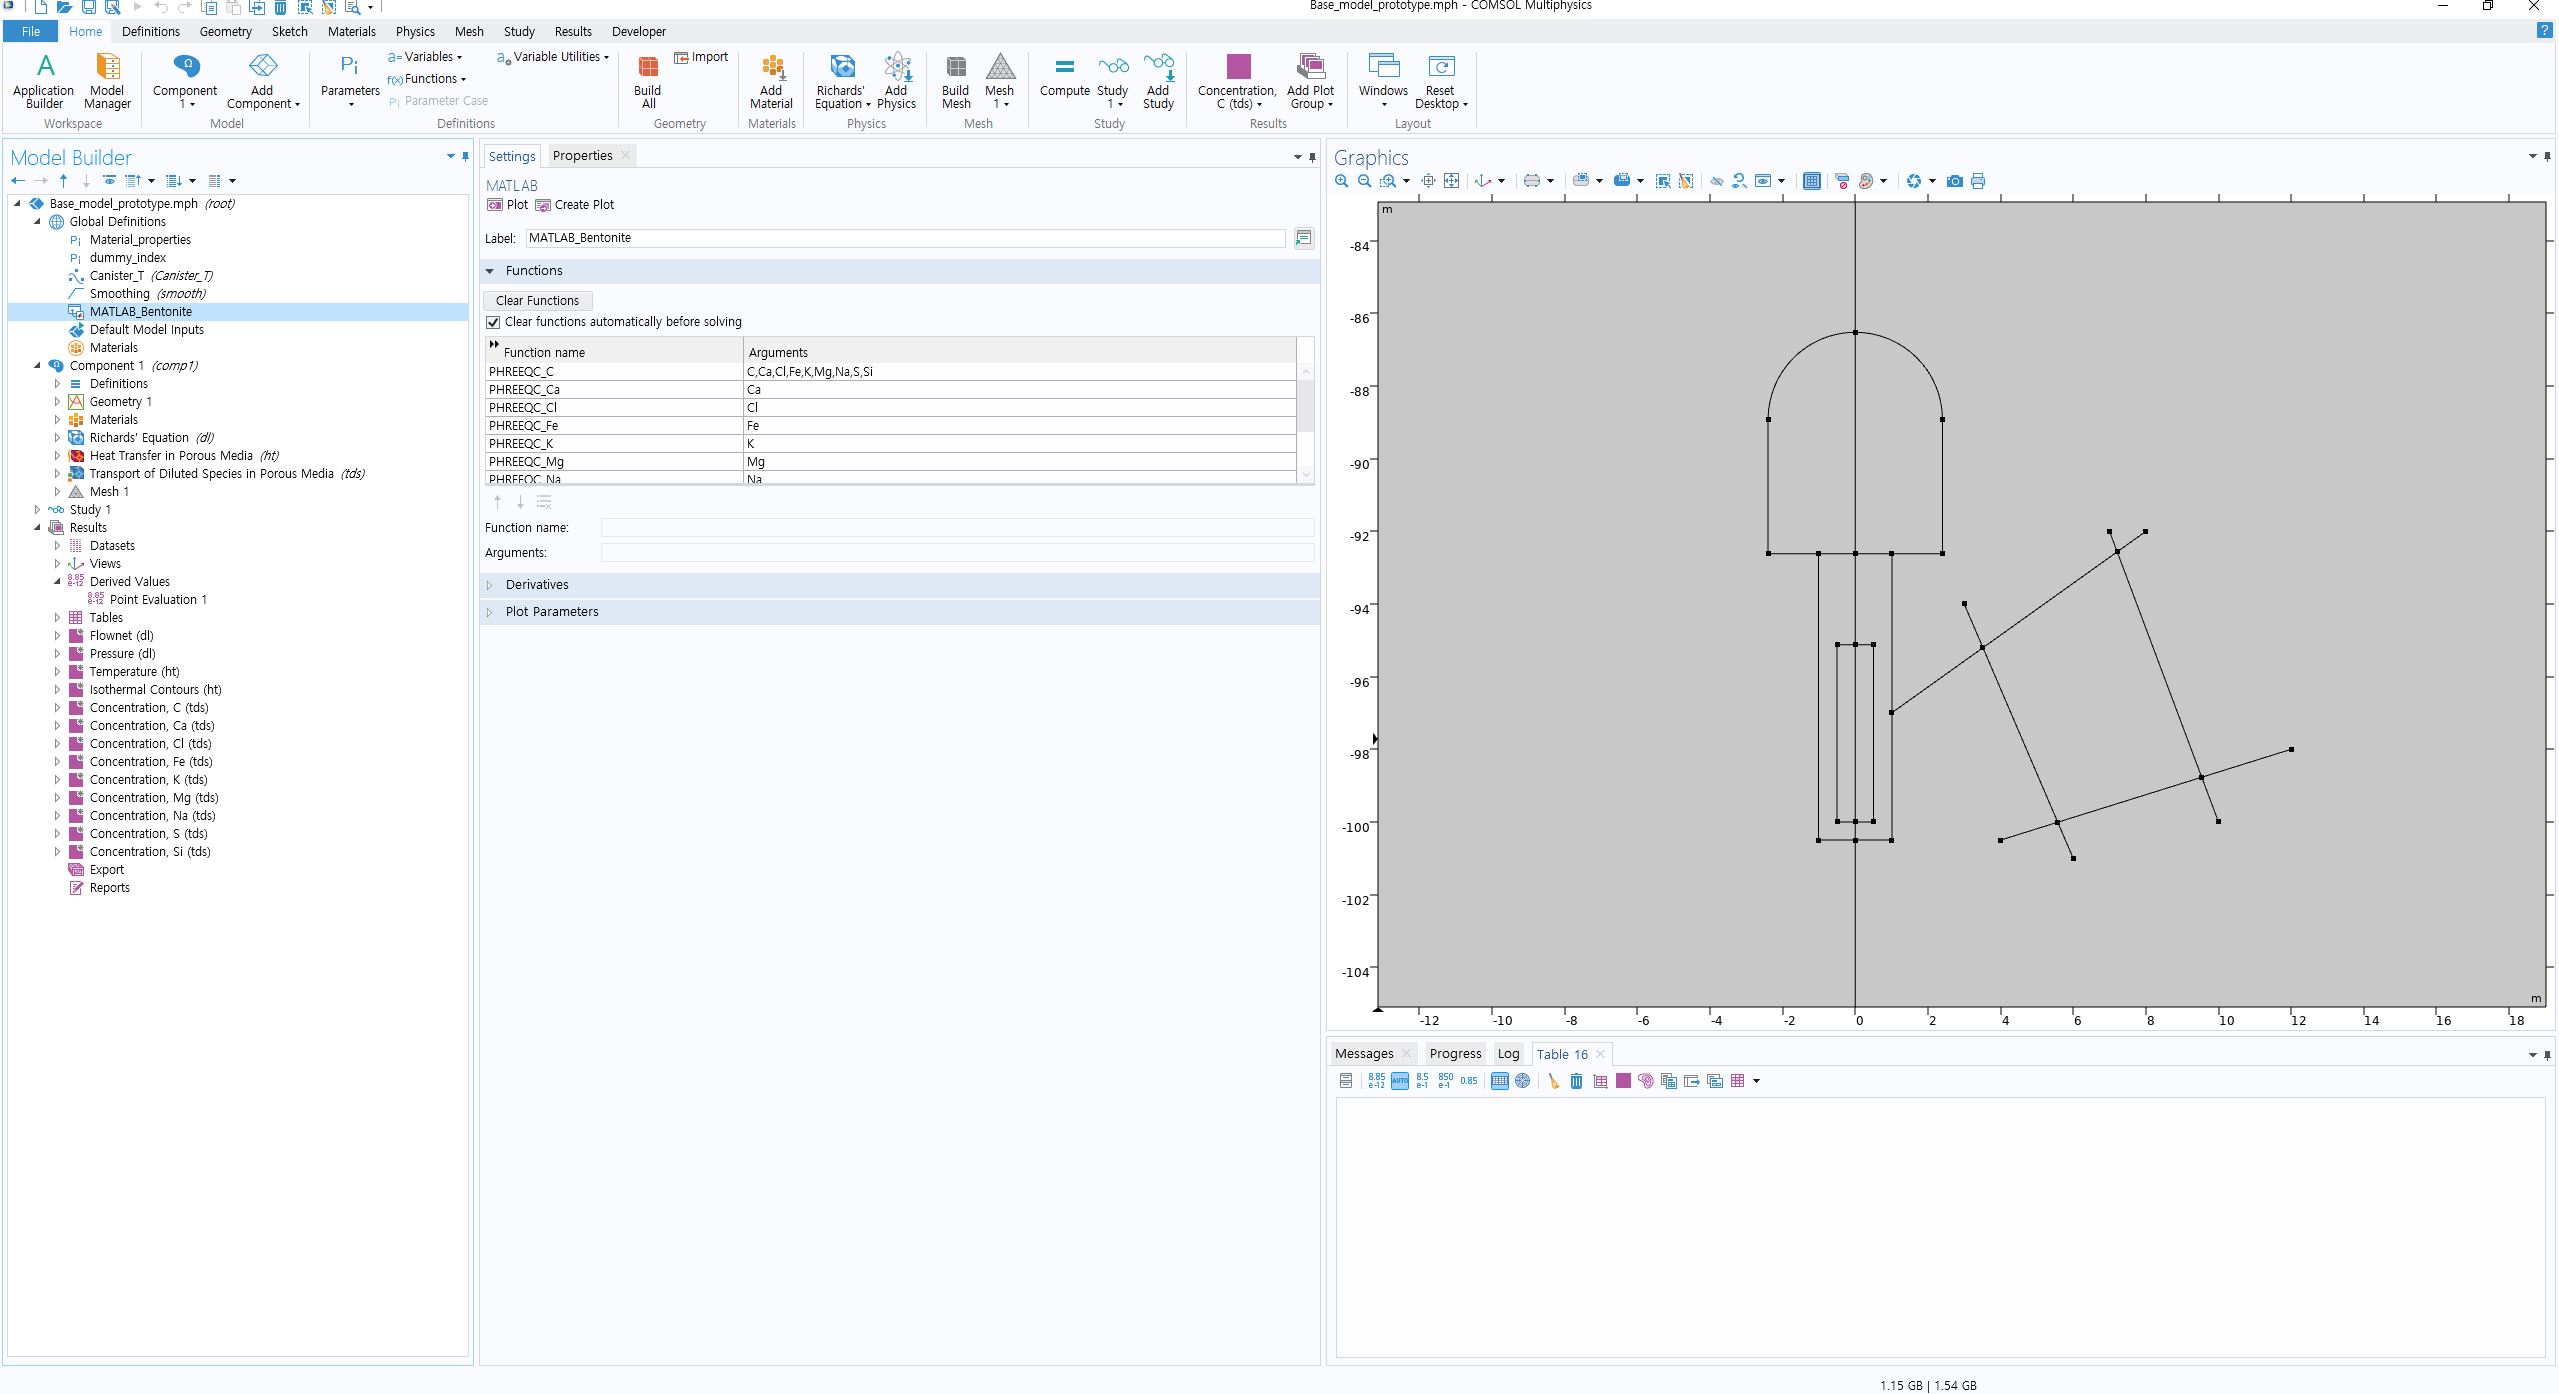Zoom in on the Graphics view

1342,181
